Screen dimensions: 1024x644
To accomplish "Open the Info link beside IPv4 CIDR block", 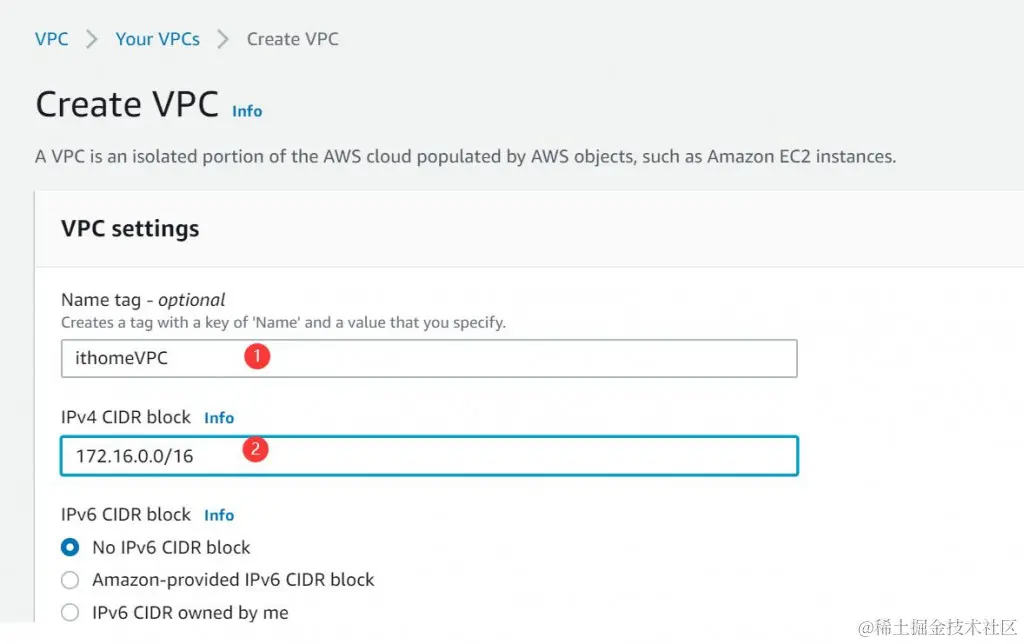I will tap(219, 417).
